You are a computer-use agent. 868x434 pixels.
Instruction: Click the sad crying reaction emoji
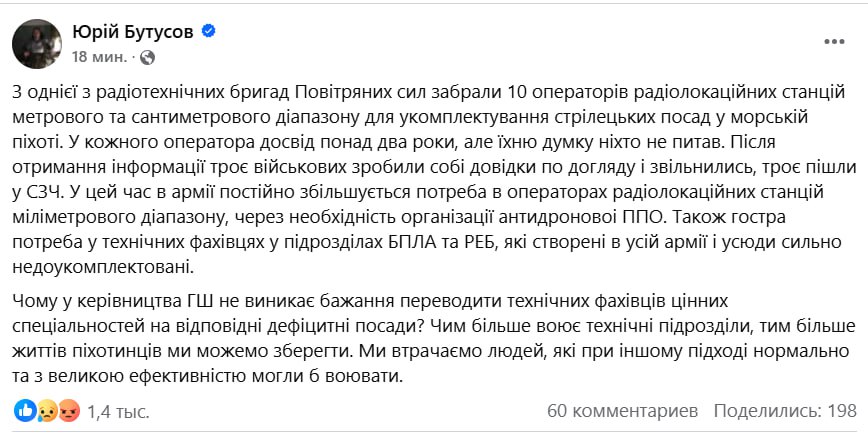[47, 410]
